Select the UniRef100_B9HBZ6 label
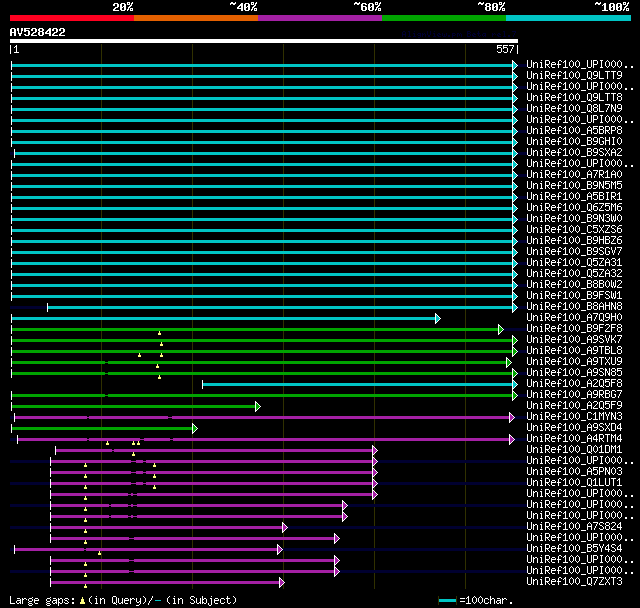640x608 pixels. click(x=574, y=241)
